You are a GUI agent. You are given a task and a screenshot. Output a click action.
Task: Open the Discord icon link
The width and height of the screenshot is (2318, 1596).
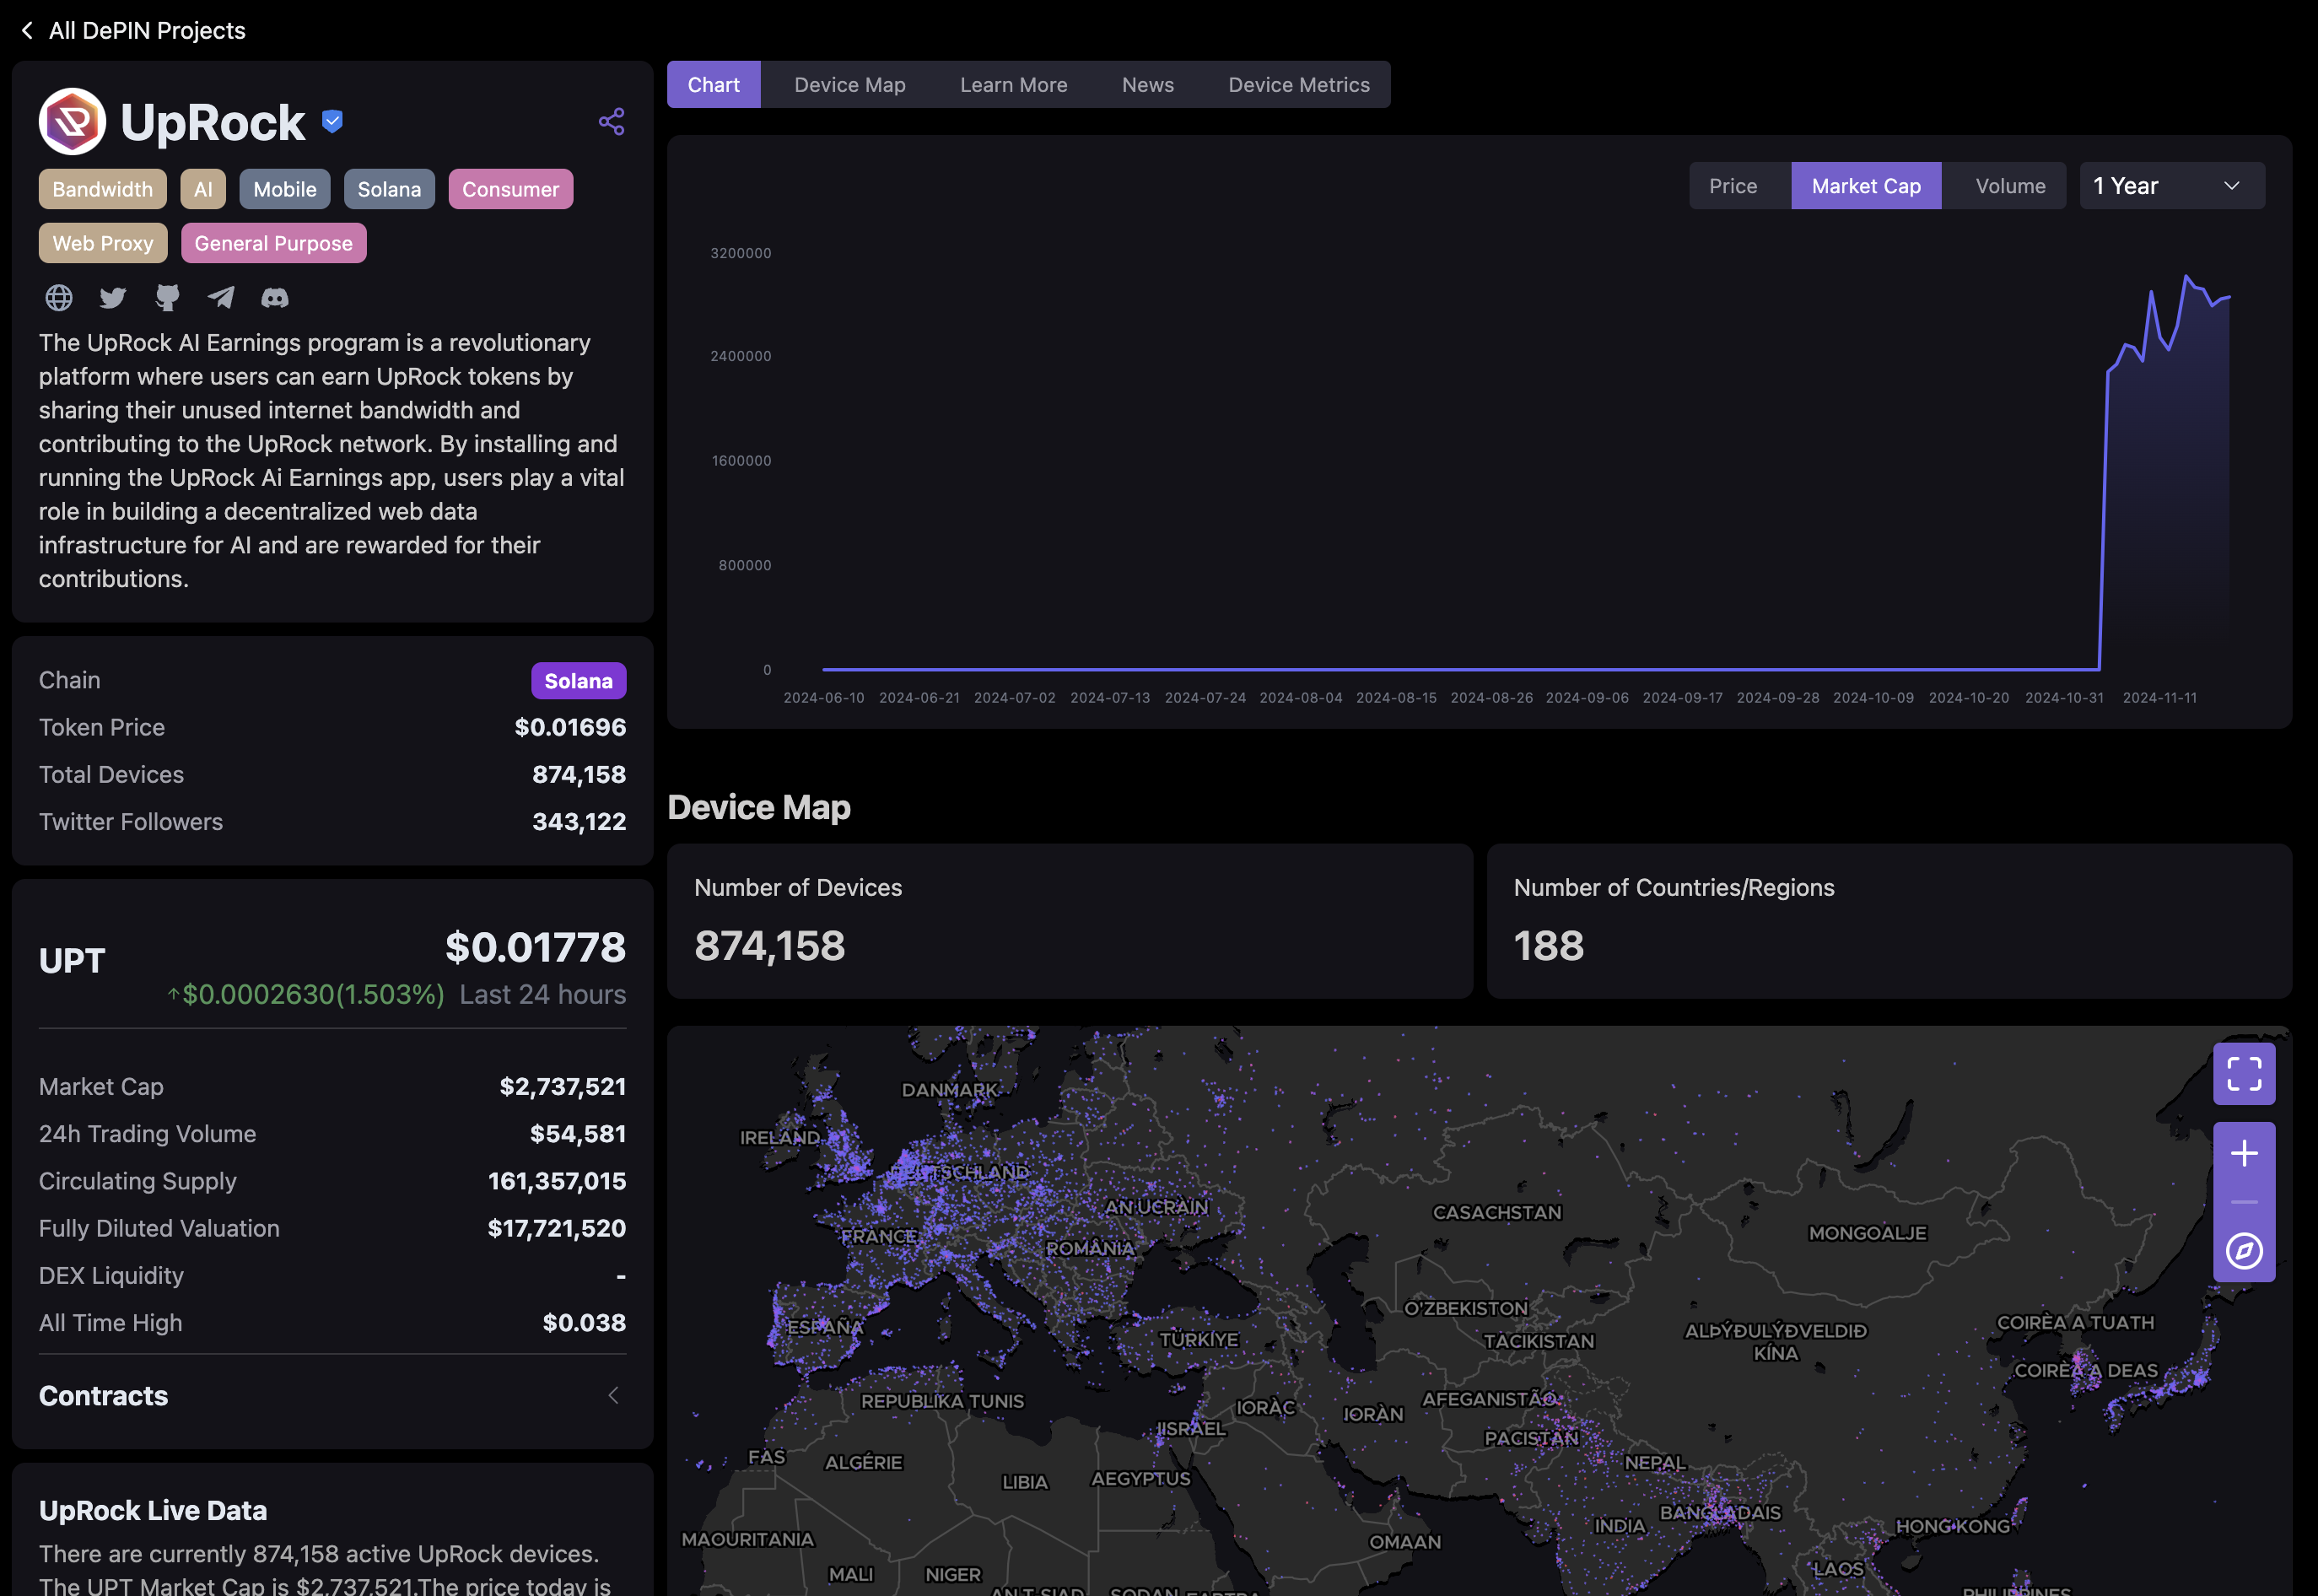pos(275,297)
